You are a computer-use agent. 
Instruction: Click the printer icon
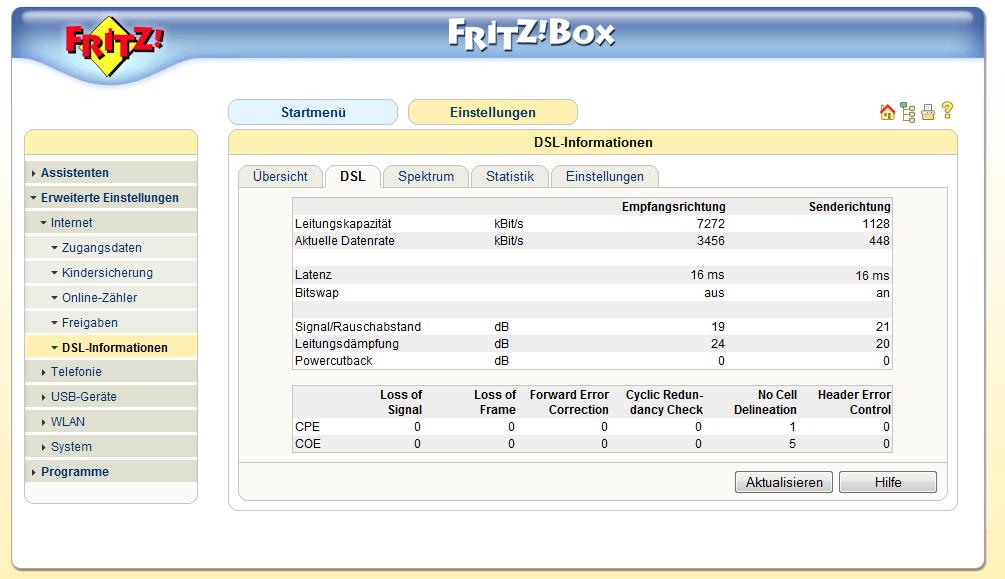tap(927, 112)
